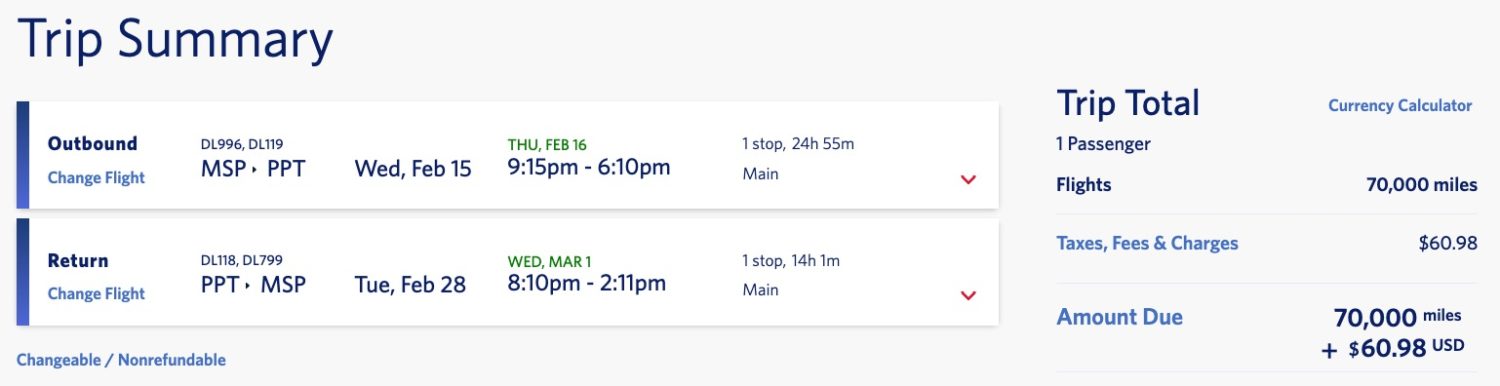Click the Trip Summary heading

coord(174,42)
